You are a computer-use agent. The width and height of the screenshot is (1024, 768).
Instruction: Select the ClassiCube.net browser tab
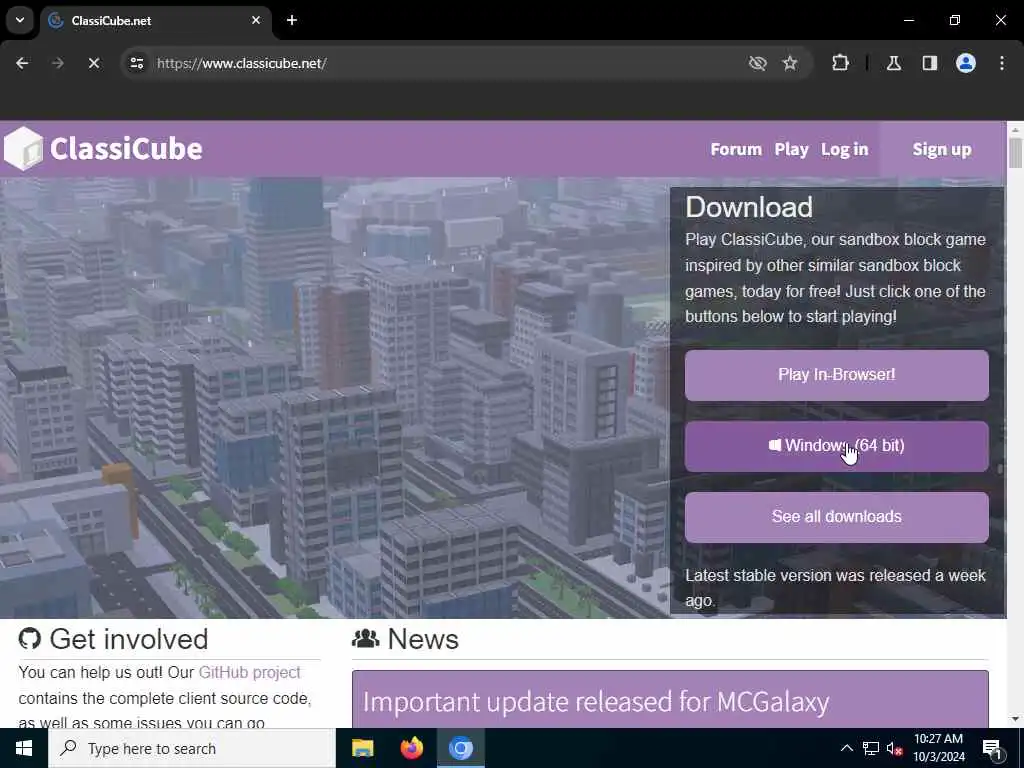point(155,20)
